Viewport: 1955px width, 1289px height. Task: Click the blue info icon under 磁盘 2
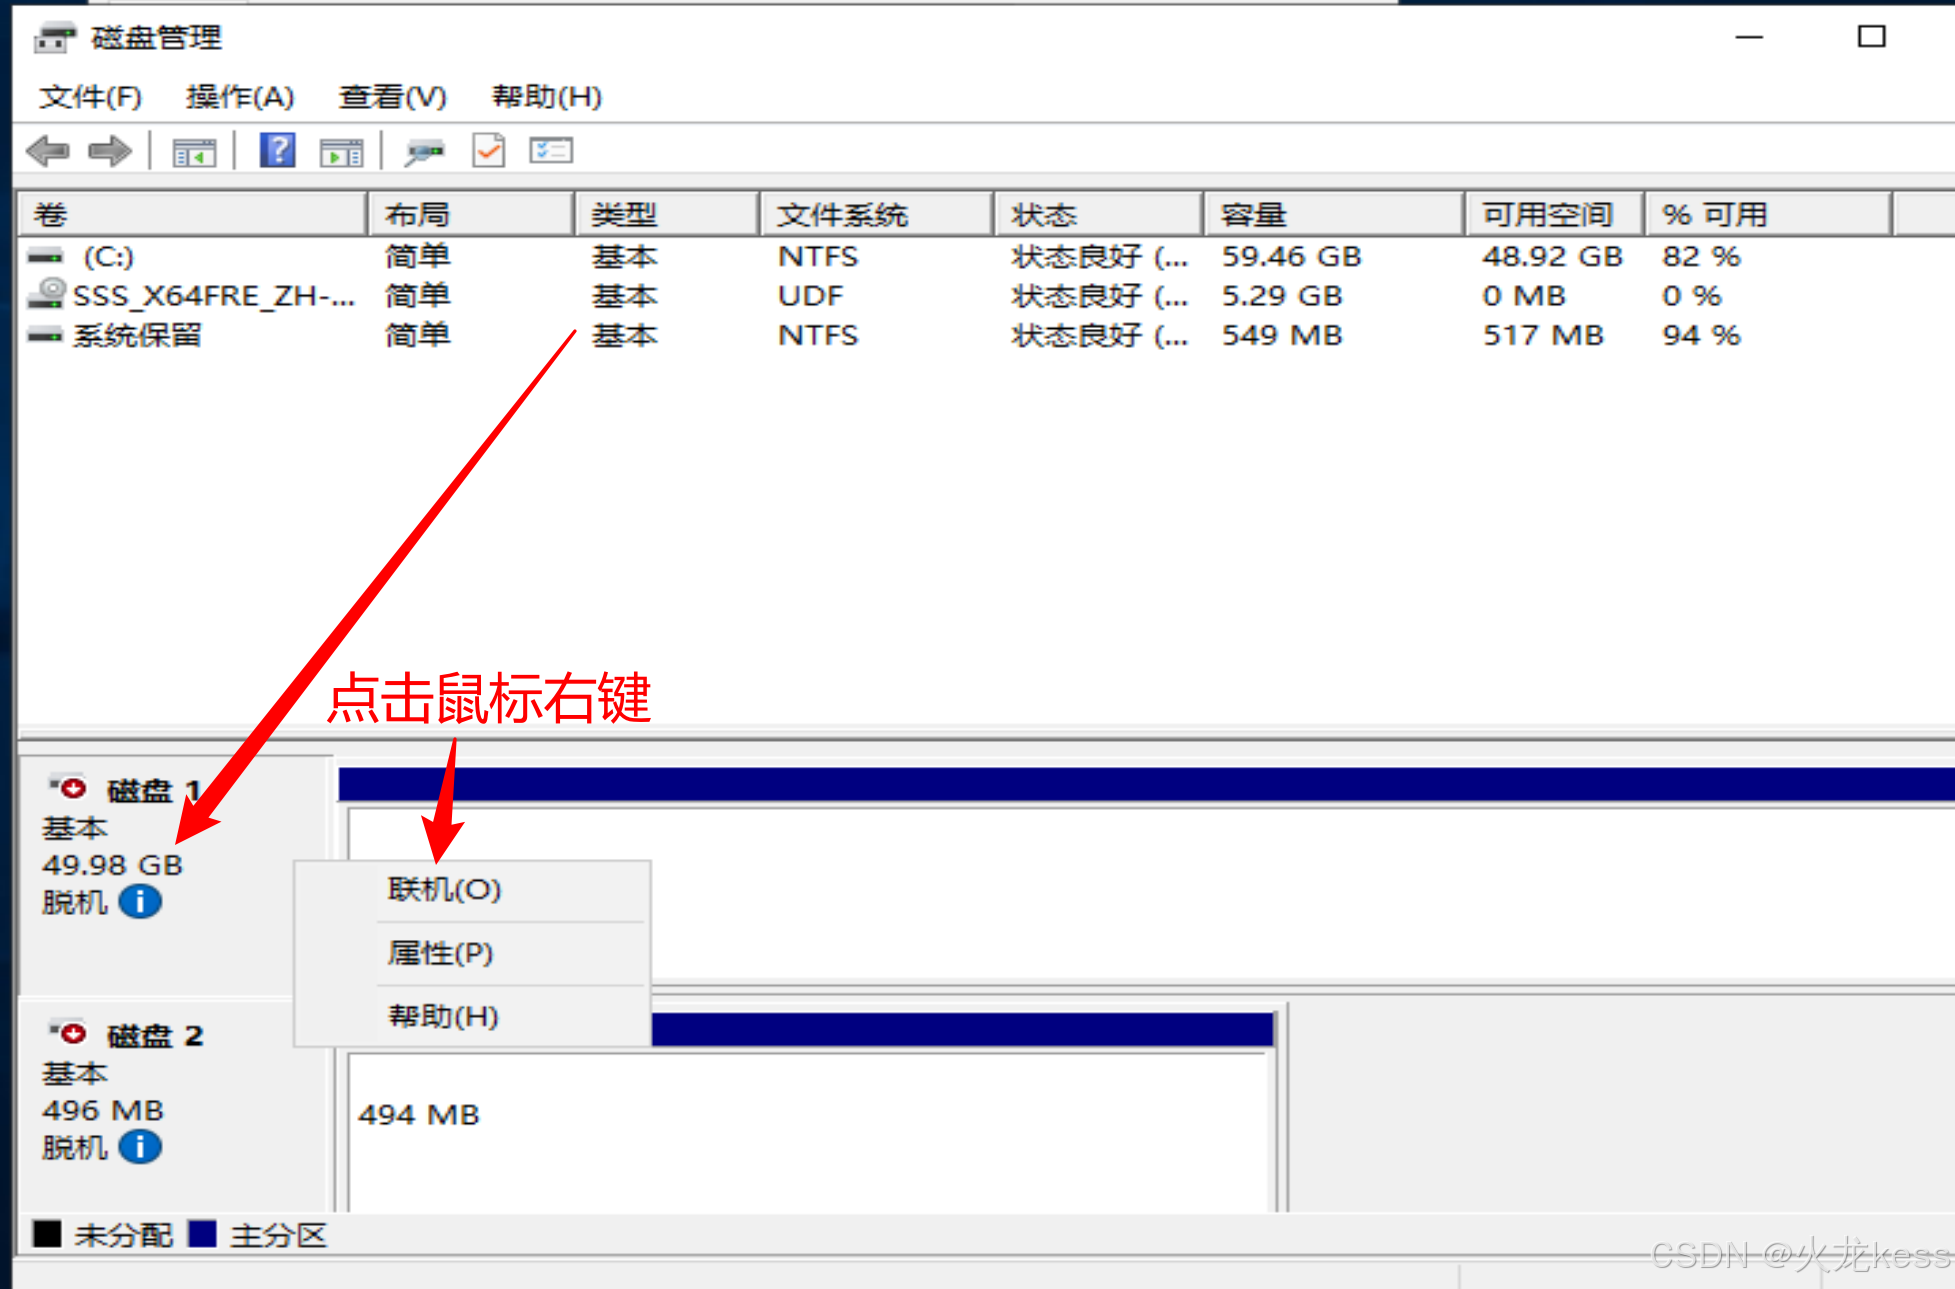click(140, 1147)
